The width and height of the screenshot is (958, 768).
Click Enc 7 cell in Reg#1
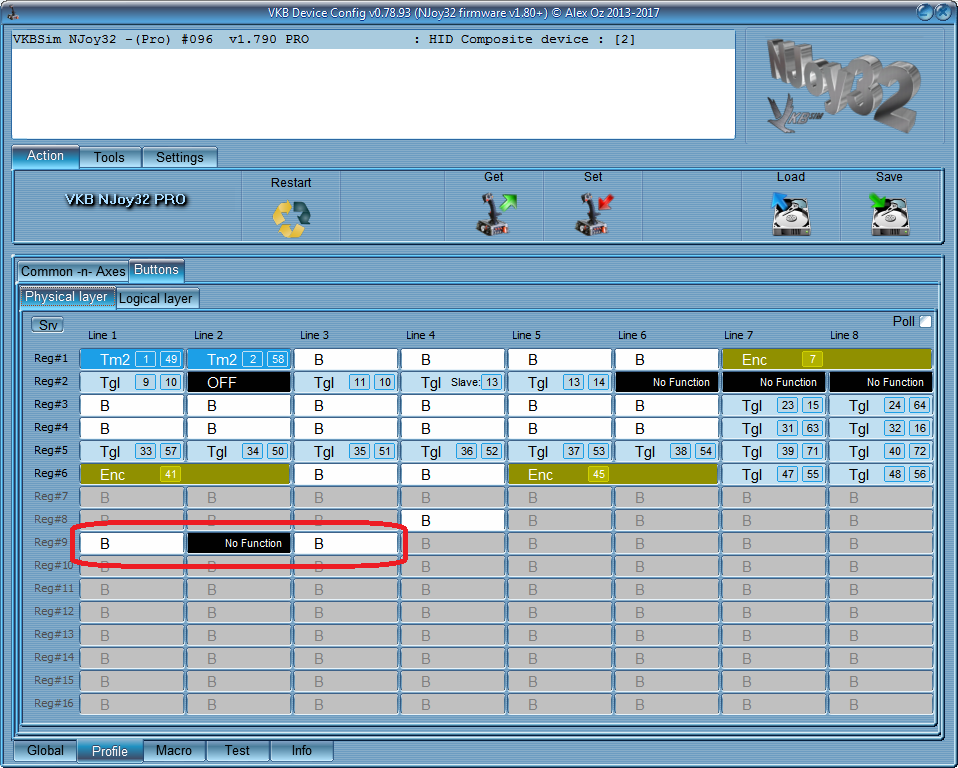[827, 359]
